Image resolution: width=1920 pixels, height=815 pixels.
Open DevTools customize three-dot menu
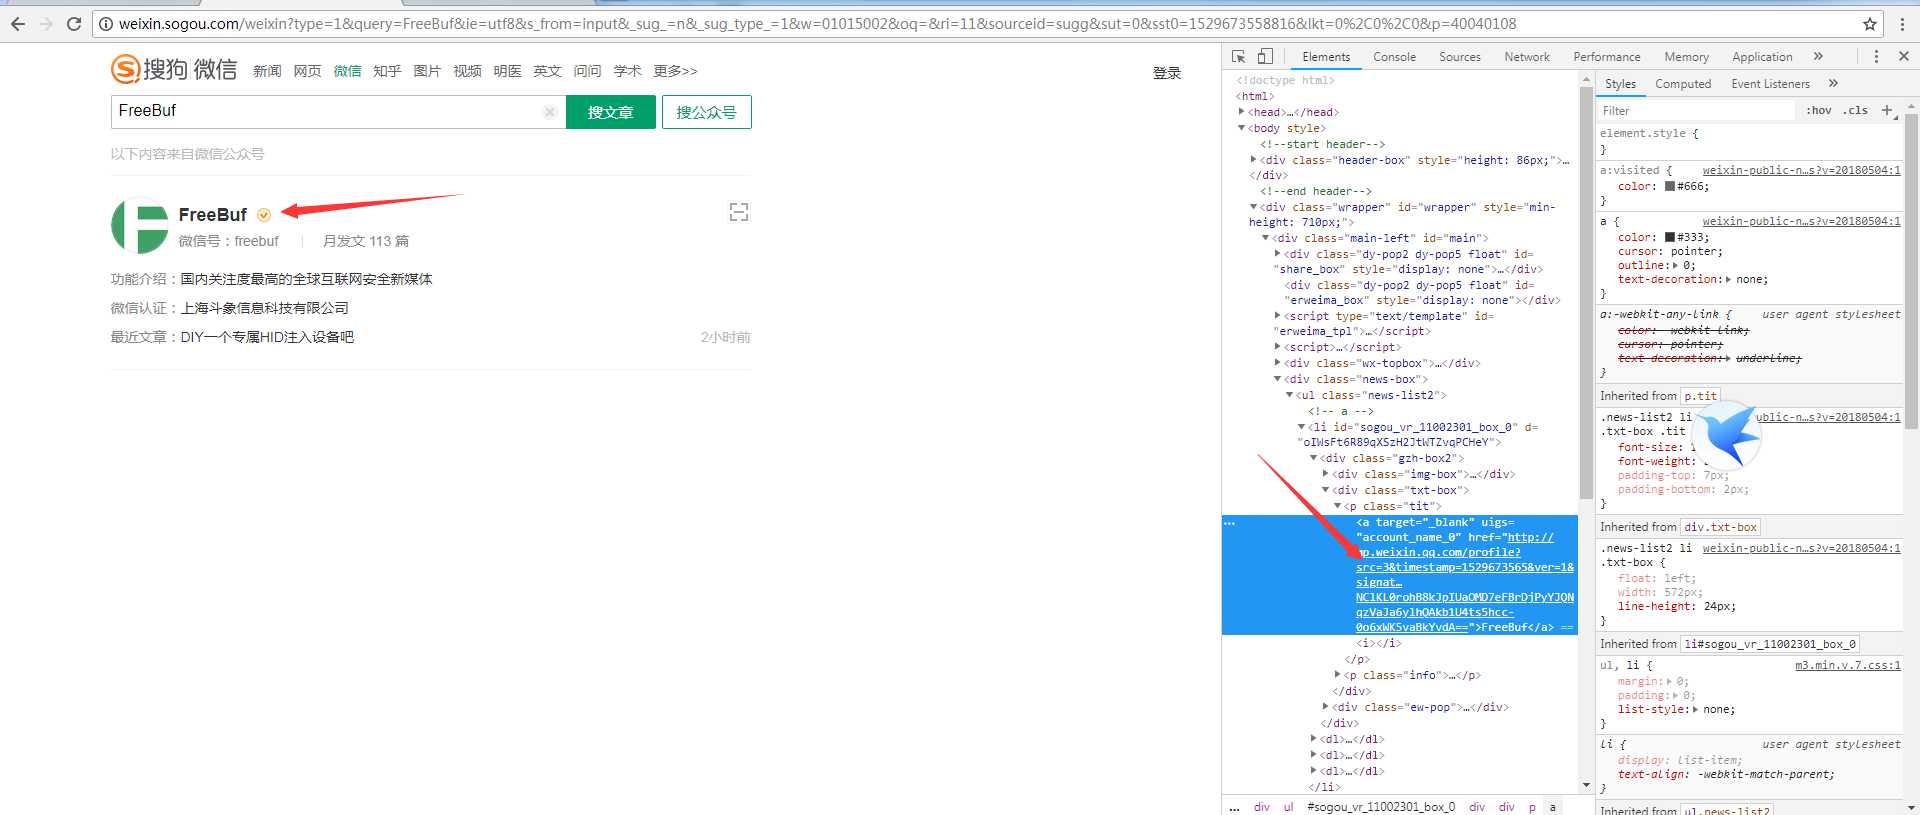click(x=1876, y=57)
